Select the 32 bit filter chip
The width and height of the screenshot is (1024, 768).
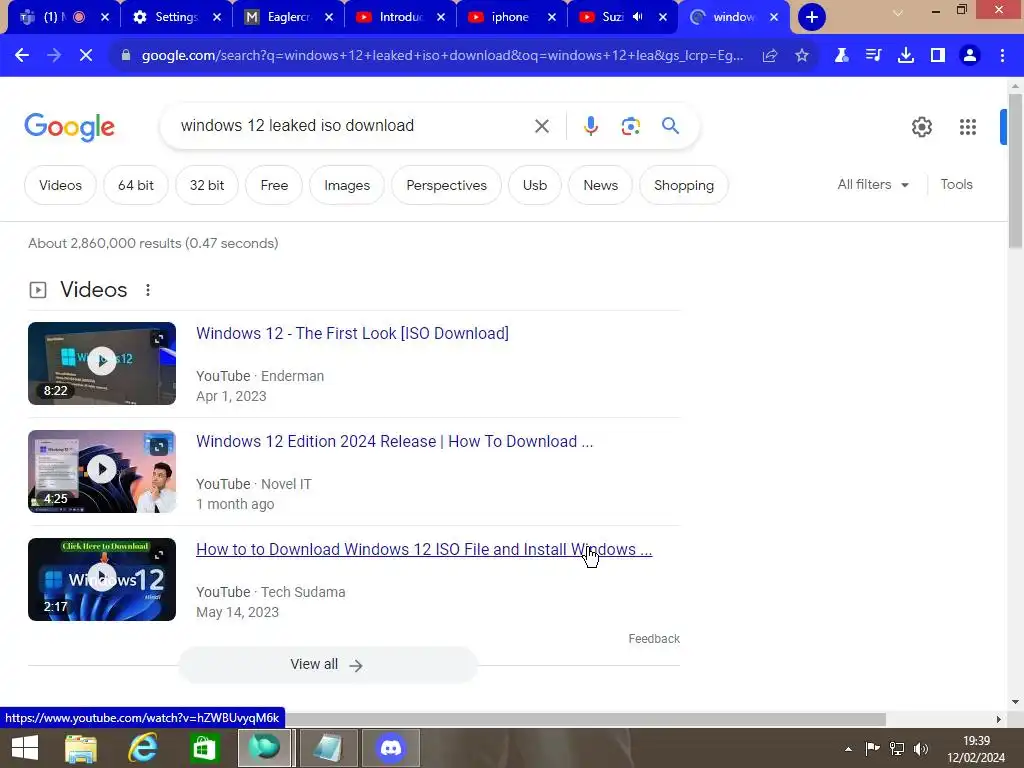pos(207,185)
